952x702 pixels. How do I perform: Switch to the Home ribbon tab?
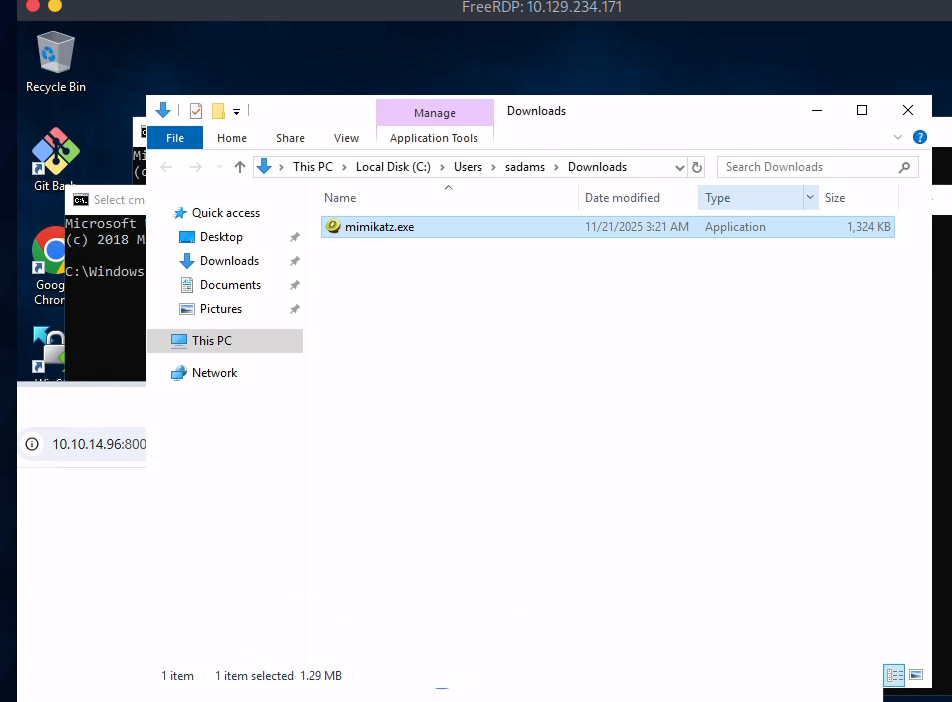(x=232, y=138)
